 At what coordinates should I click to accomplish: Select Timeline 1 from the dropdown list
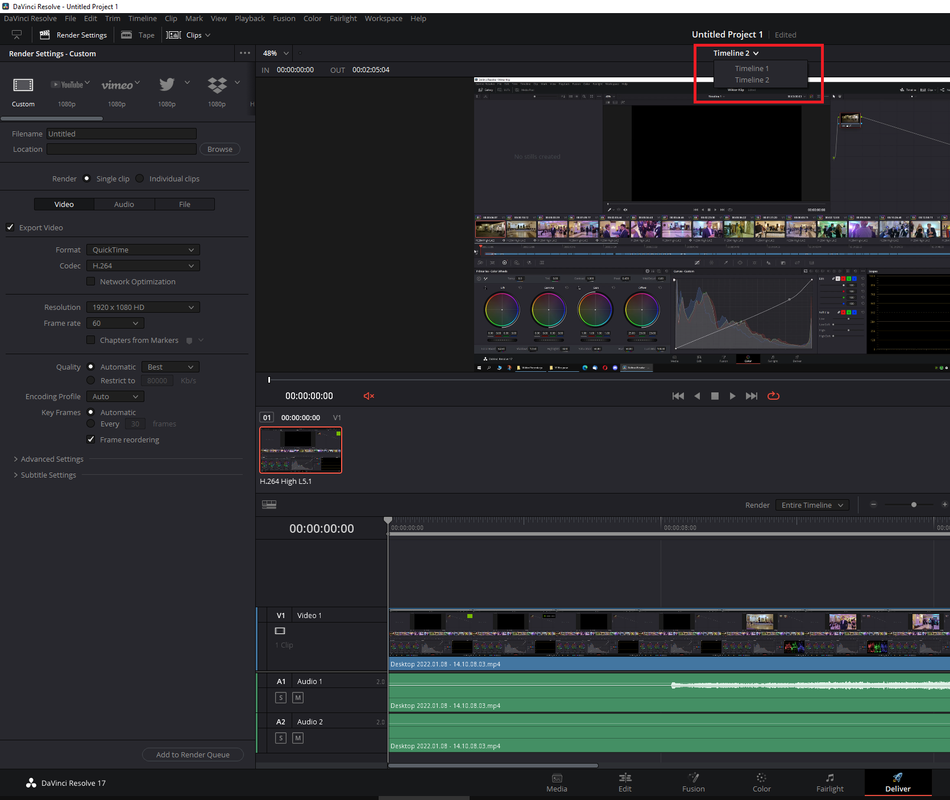pos(752,68)
